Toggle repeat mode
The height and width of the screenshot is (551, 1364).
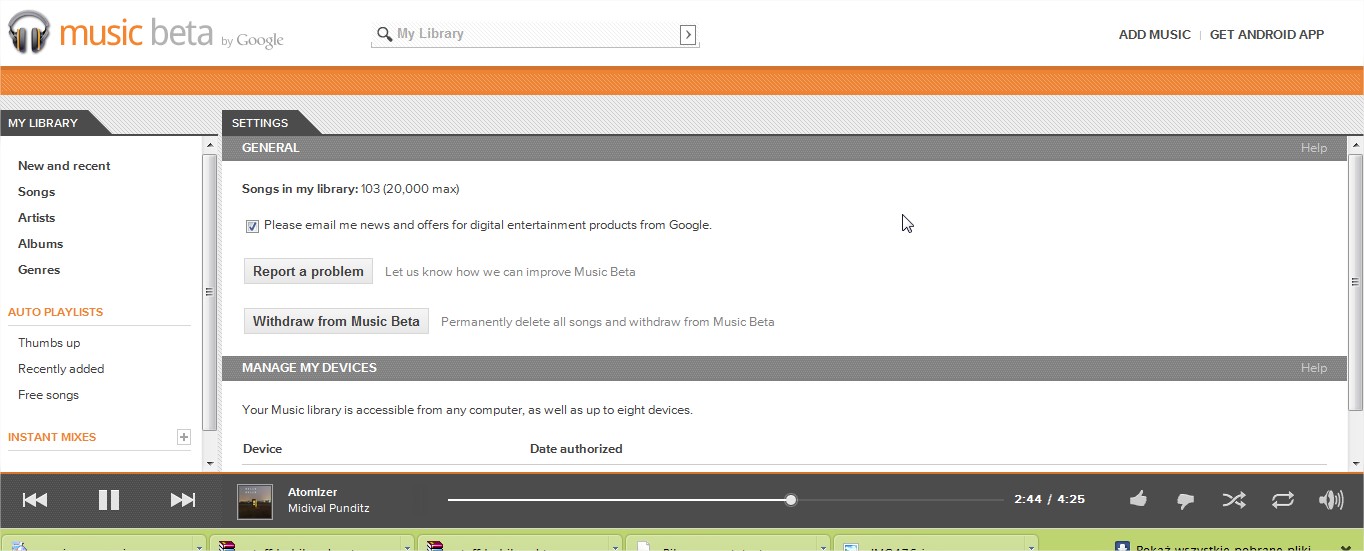(x=1283, y=500)
